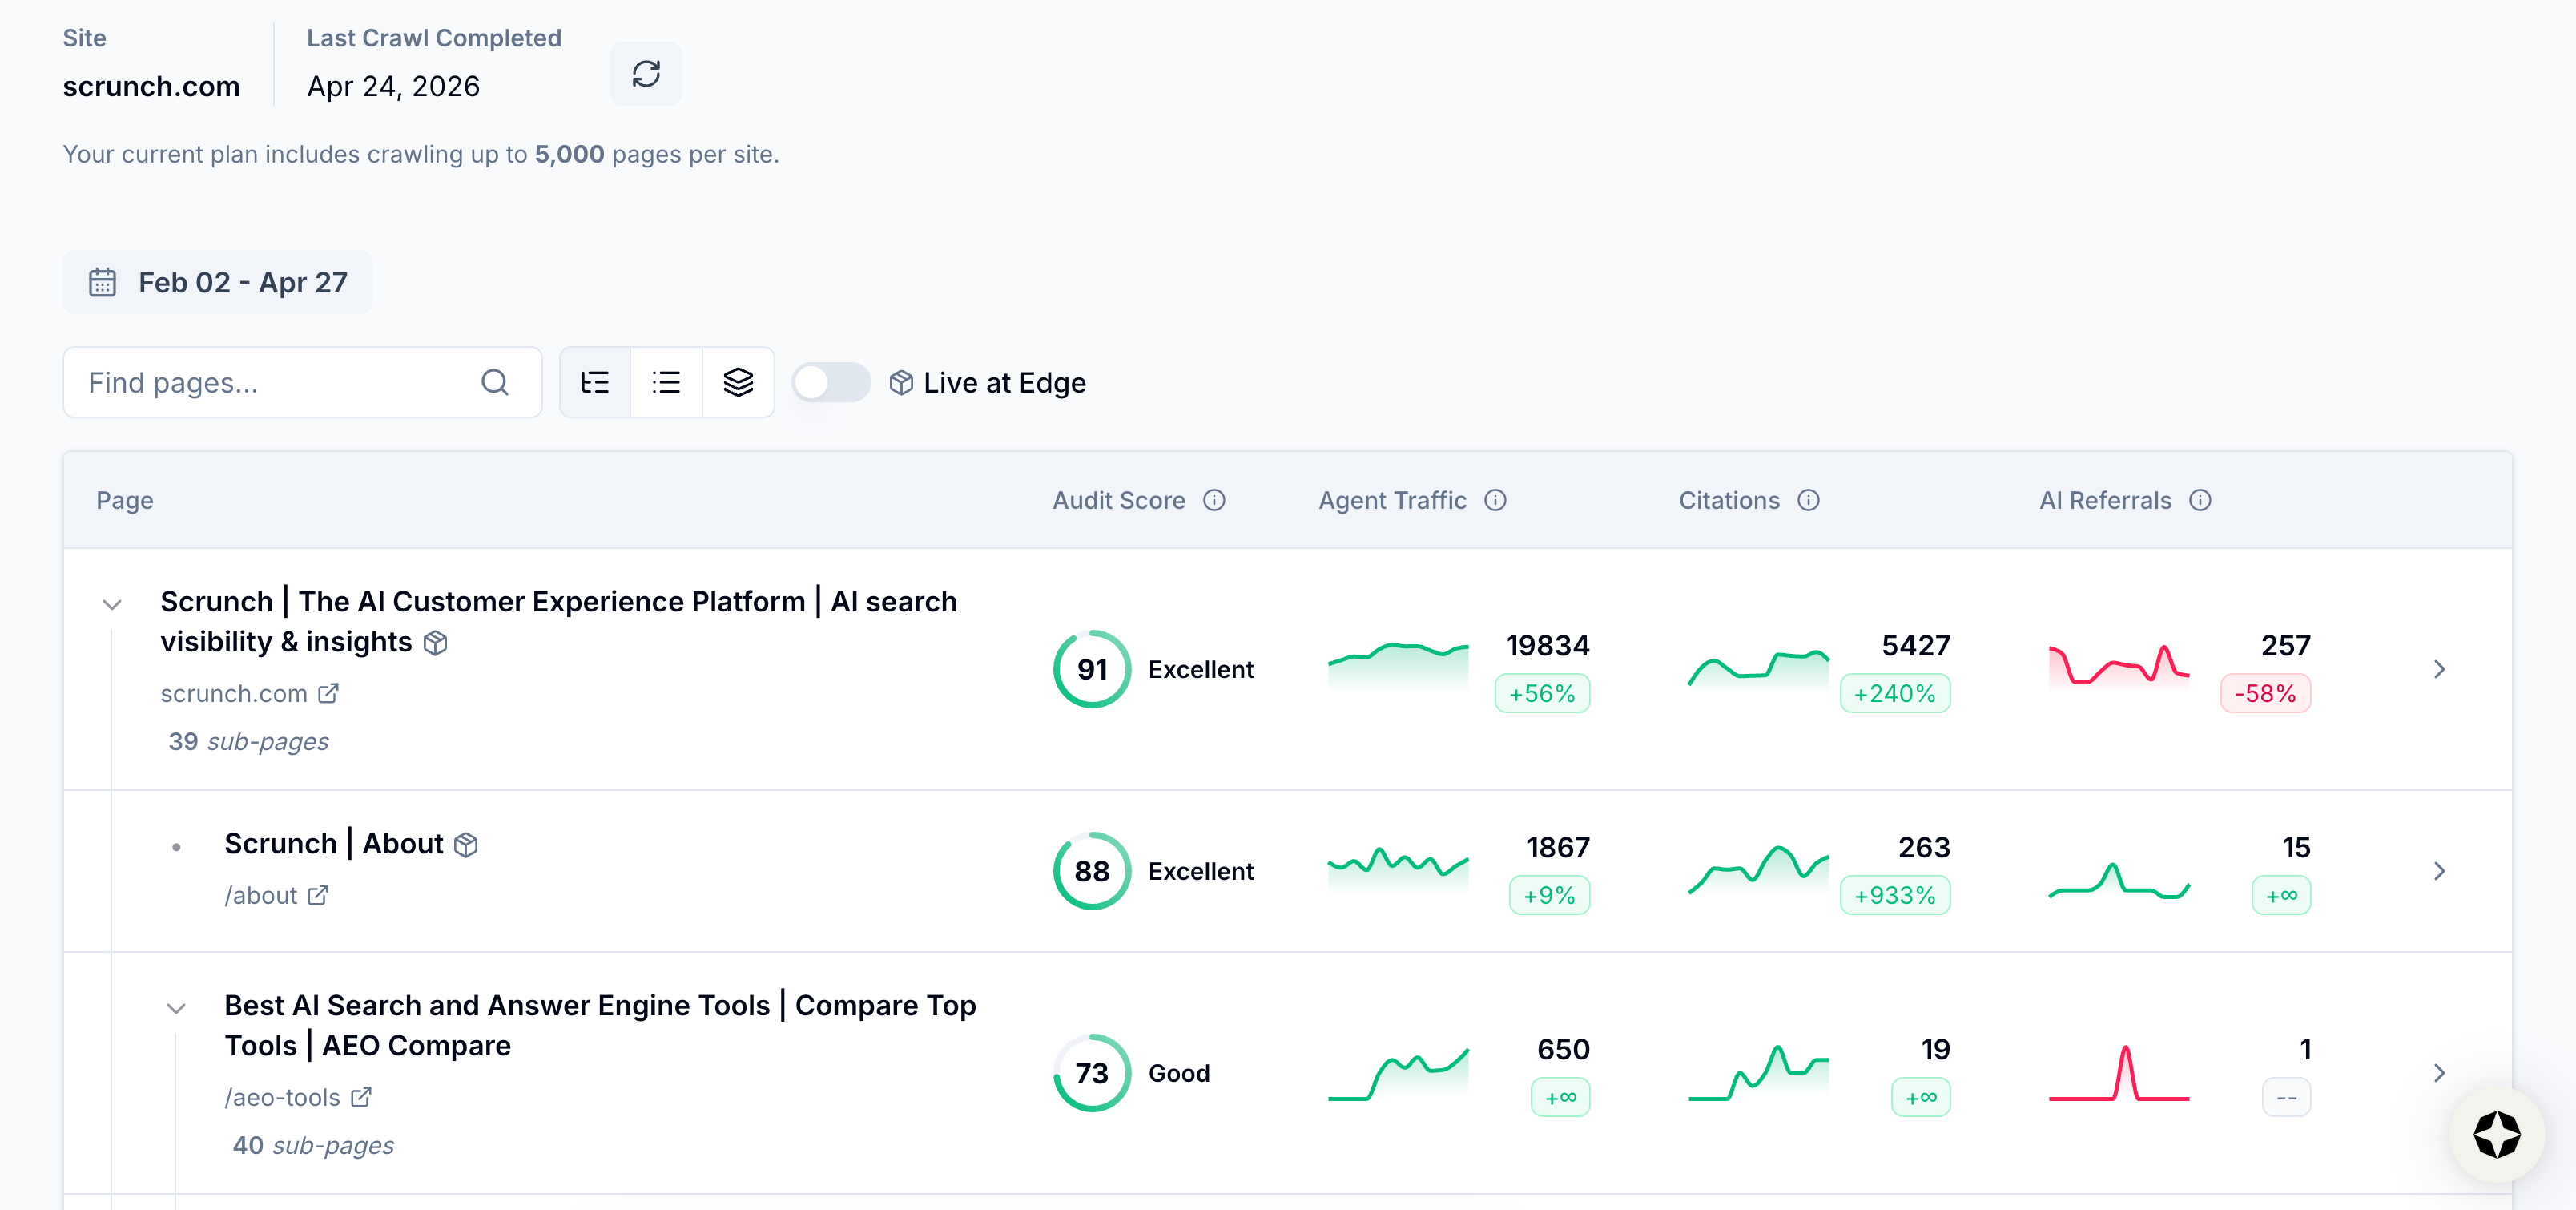
Task: Click the +240% citations badge
Action: 1895,693
